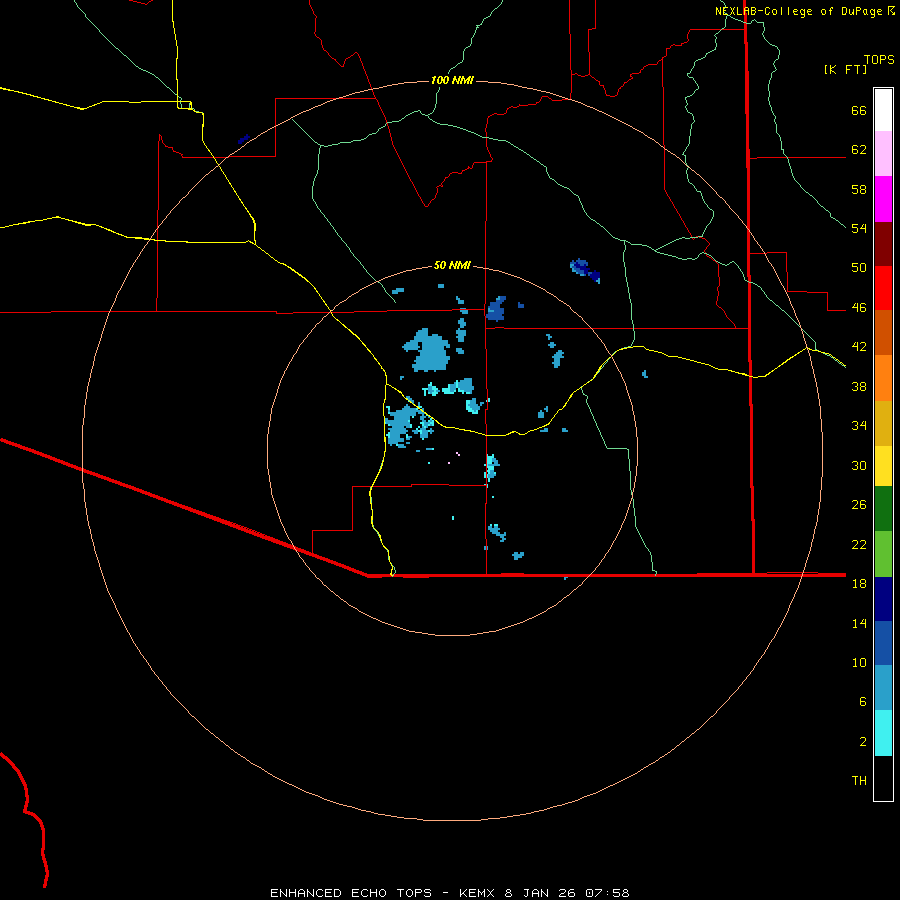Click the [K FT] units label
The height and width of the screenshot is (900, 900).
[x=845, y=70]
